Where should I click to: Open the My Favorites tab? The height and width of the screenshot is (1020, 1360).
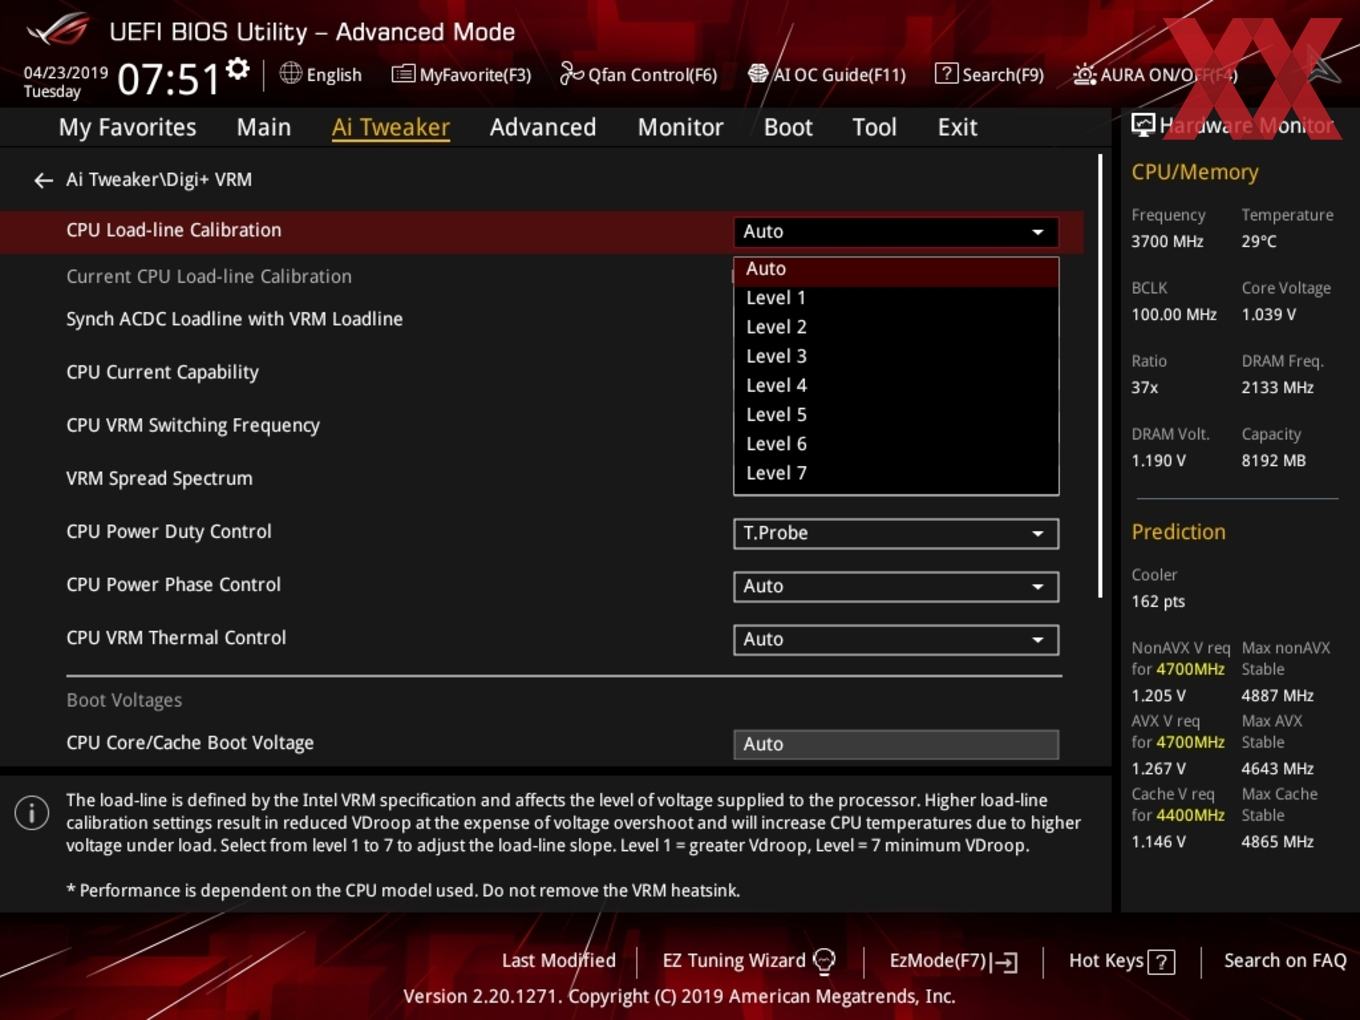pos(127,128)
